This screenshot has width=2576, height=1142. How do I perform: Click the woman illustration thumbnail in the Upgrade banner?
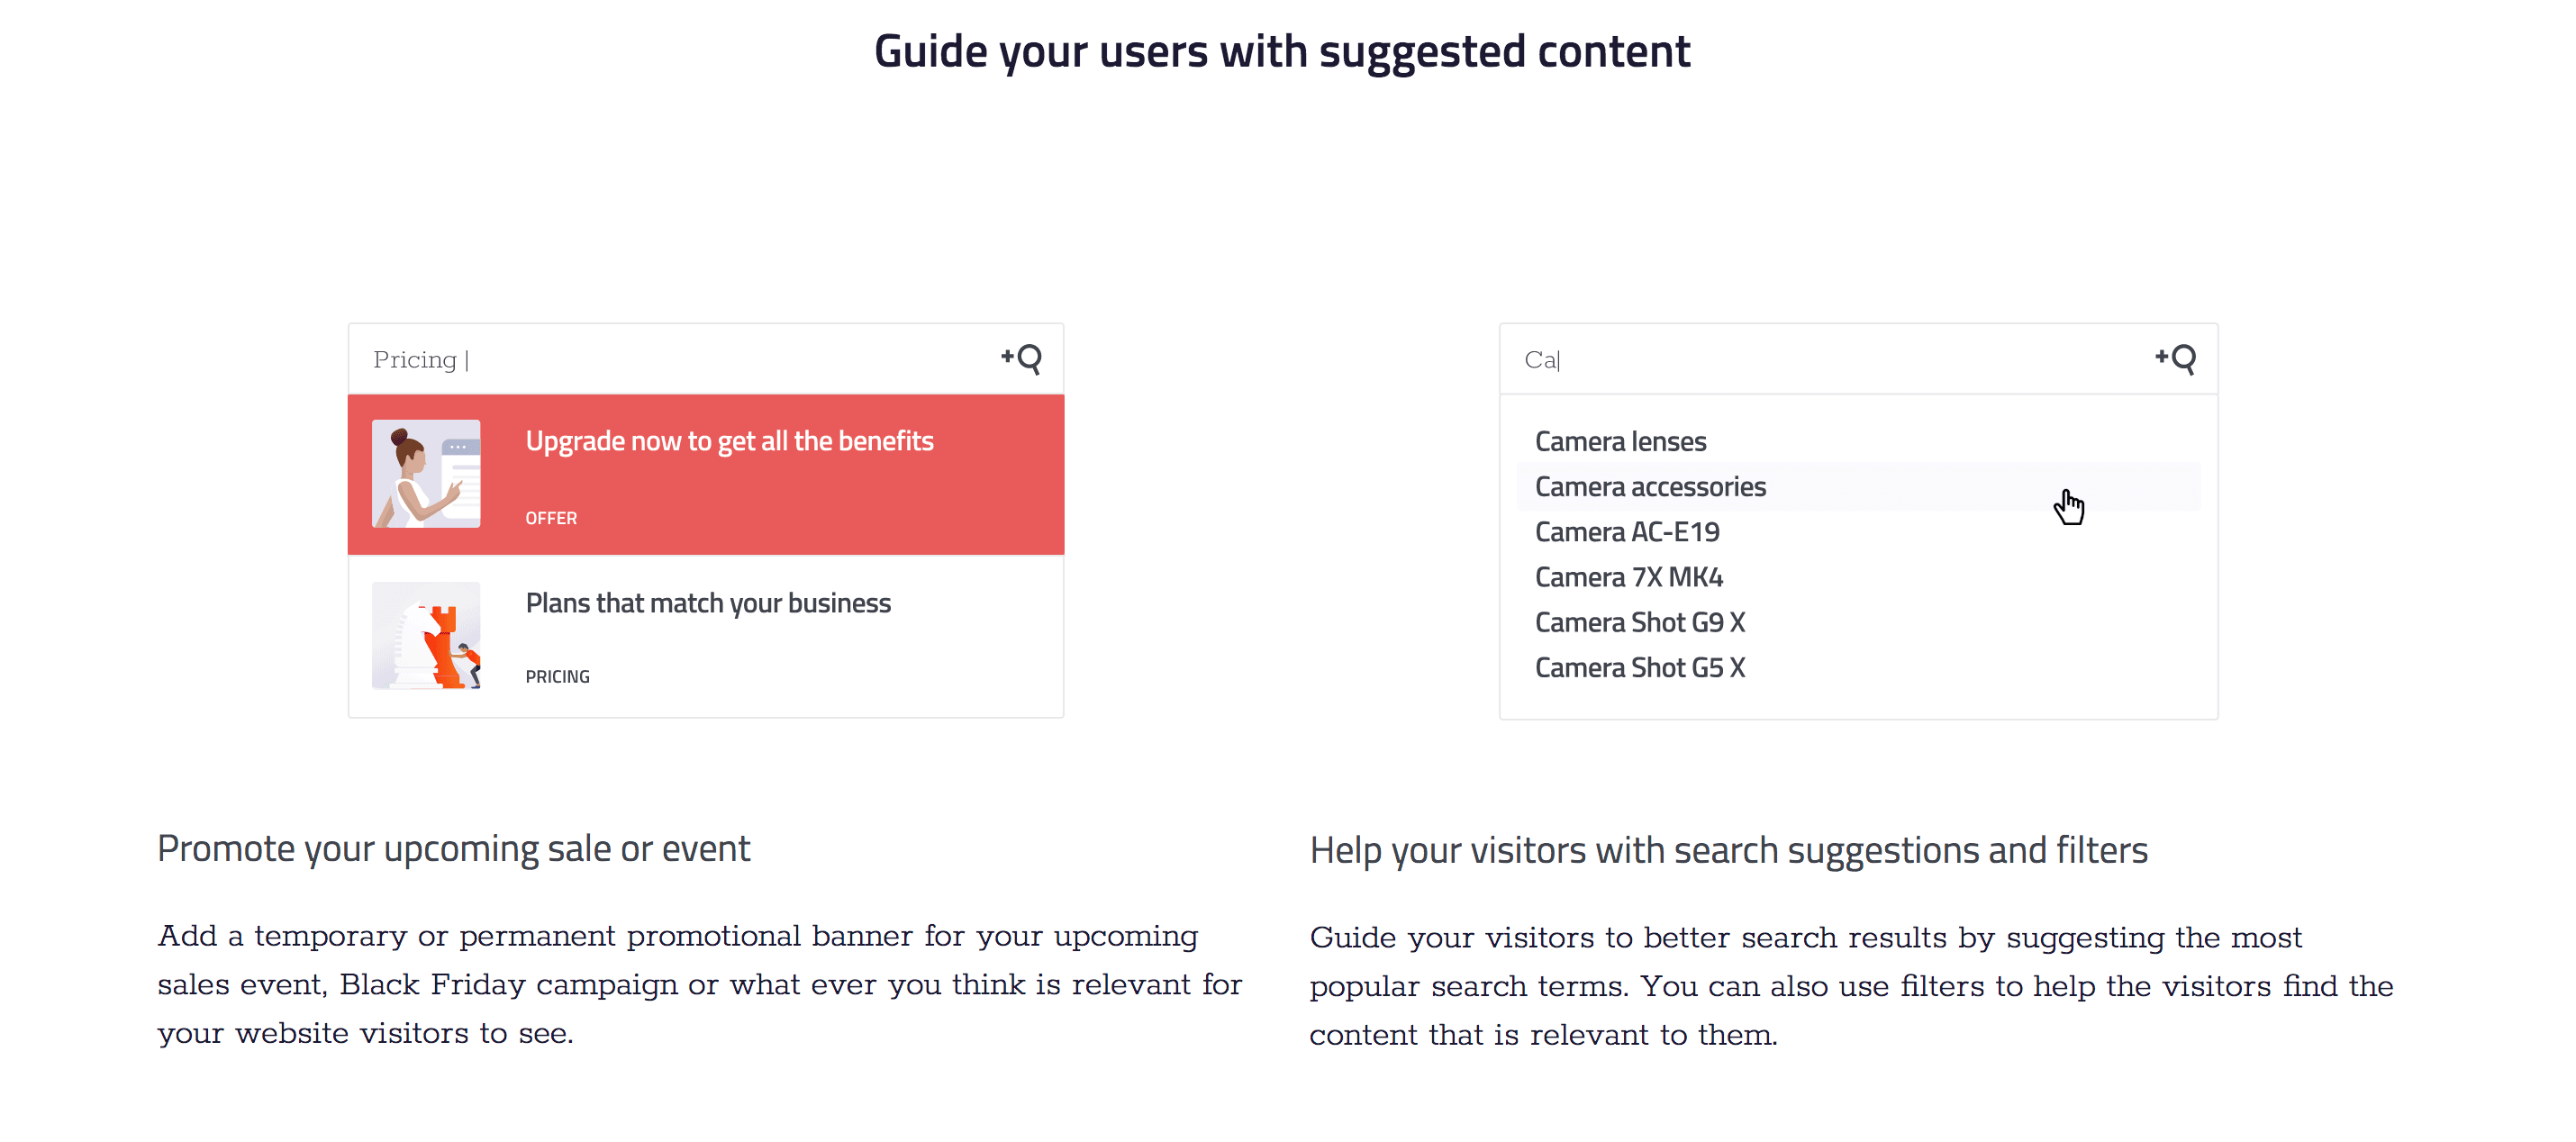426,474
